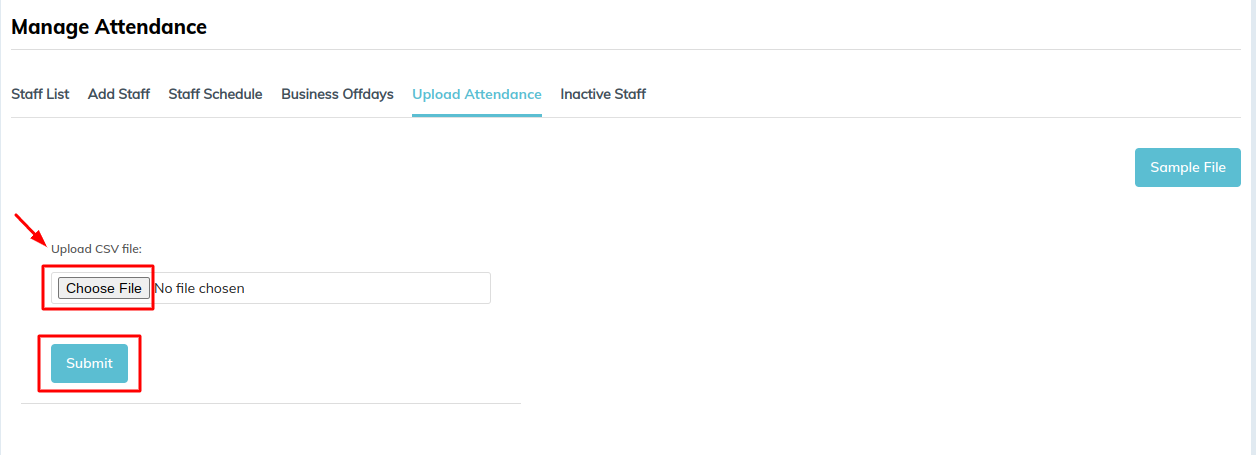Click the 'Upload CSV file:' label

[x=97, y=249]
